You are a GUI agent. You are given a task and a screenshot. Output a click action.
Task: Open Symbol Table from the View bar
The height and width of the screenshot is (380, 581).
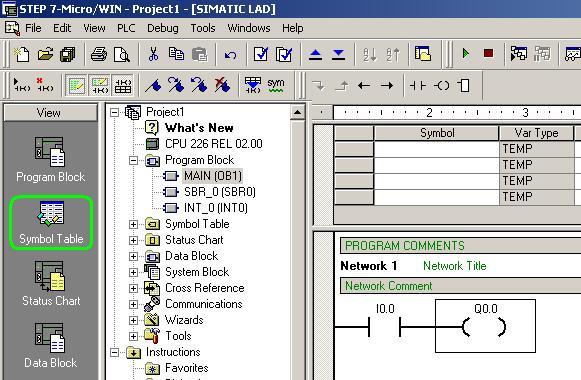(x=51, y=223)
